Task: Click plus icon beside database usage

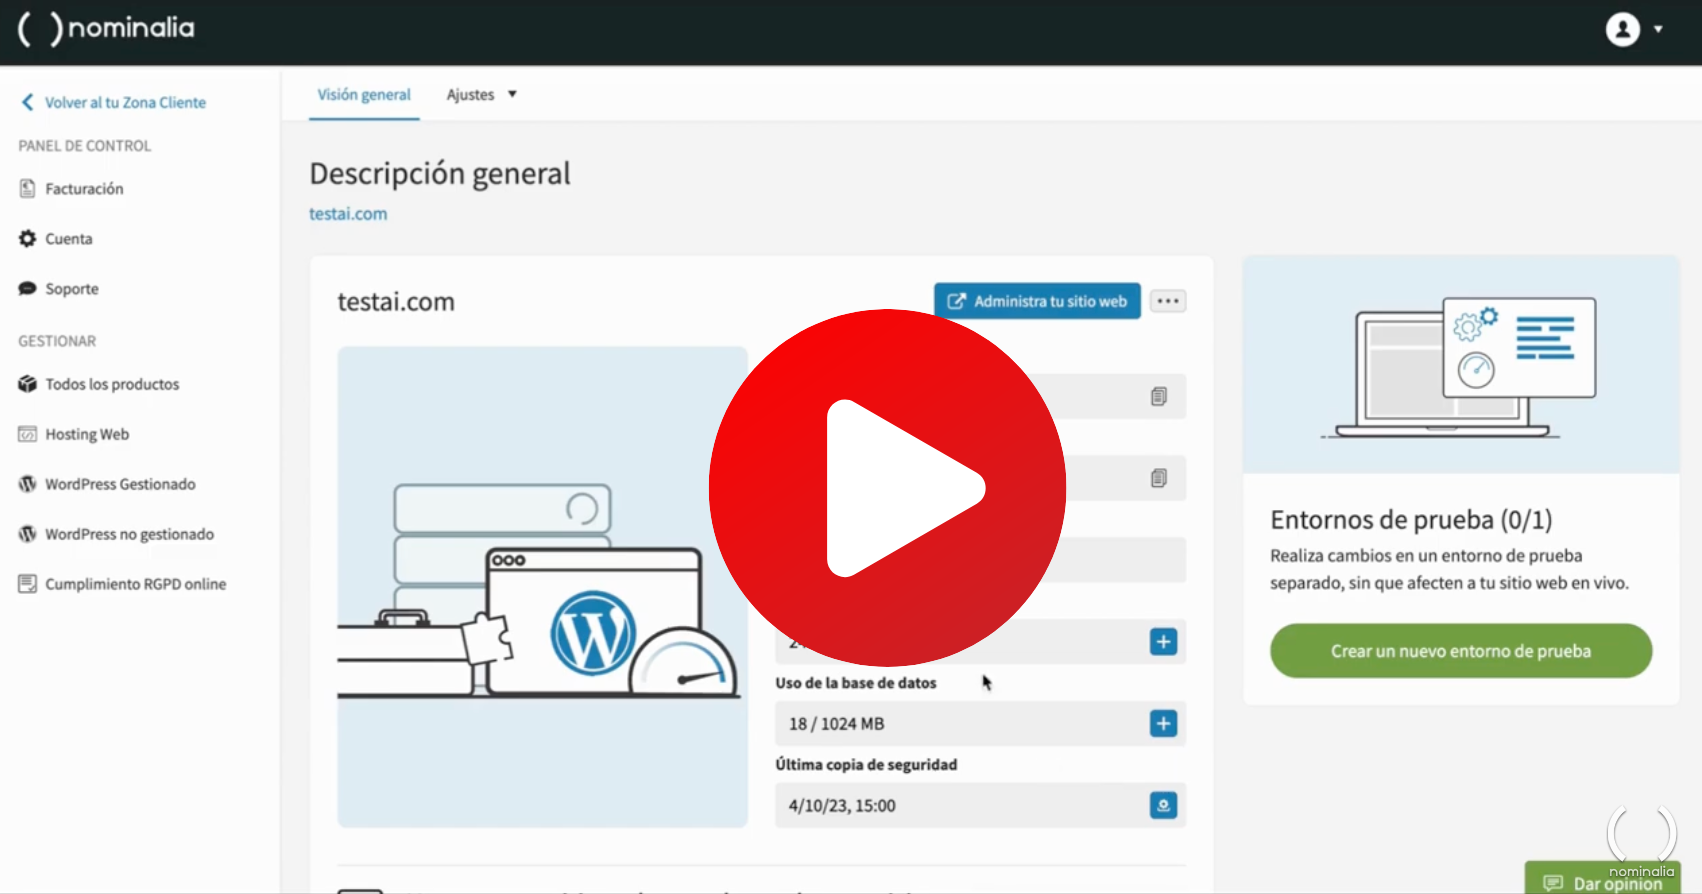Action: [x=1163, y=724]
